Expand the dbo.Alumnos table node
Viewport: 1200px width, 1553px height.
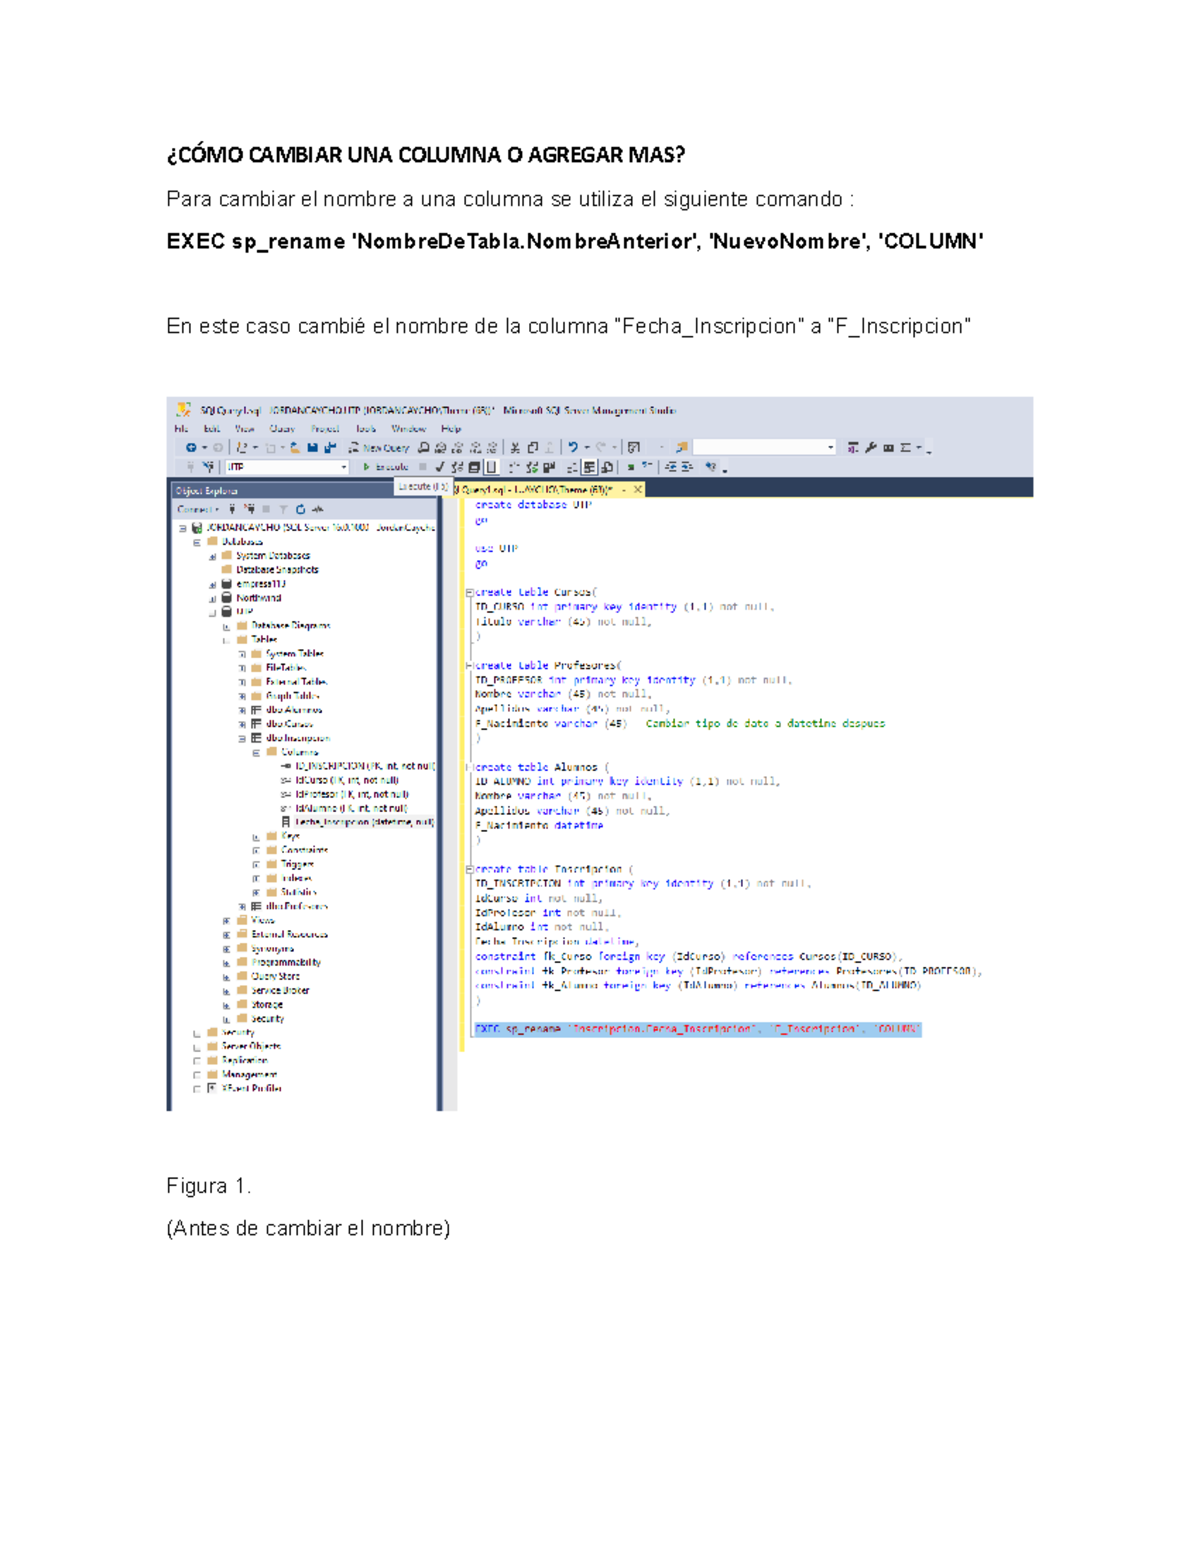242,710
